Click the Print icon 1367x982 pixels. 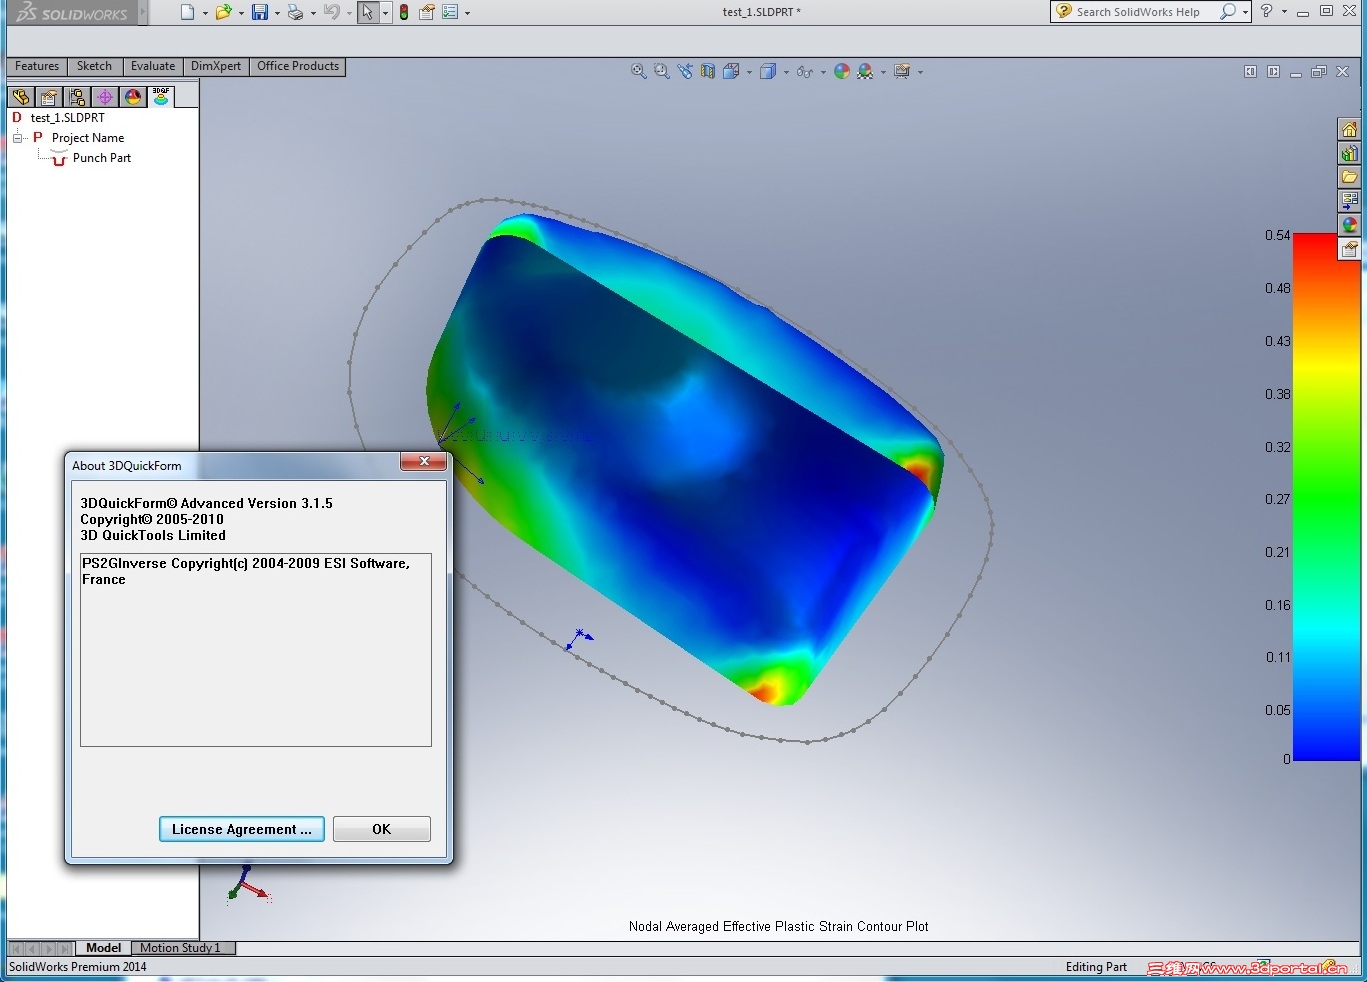tap(296, 12)
